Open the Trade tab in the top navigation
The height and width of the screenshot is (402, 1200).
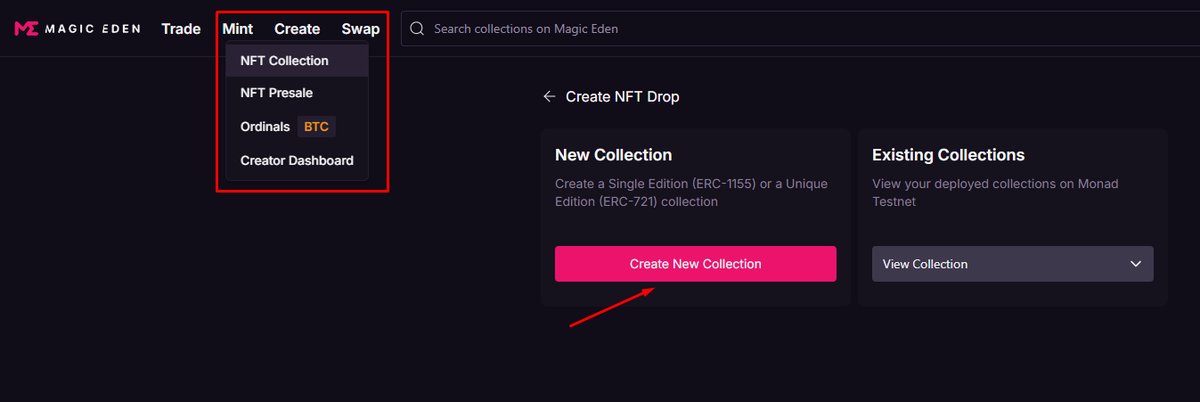click(x=181, y=29)
